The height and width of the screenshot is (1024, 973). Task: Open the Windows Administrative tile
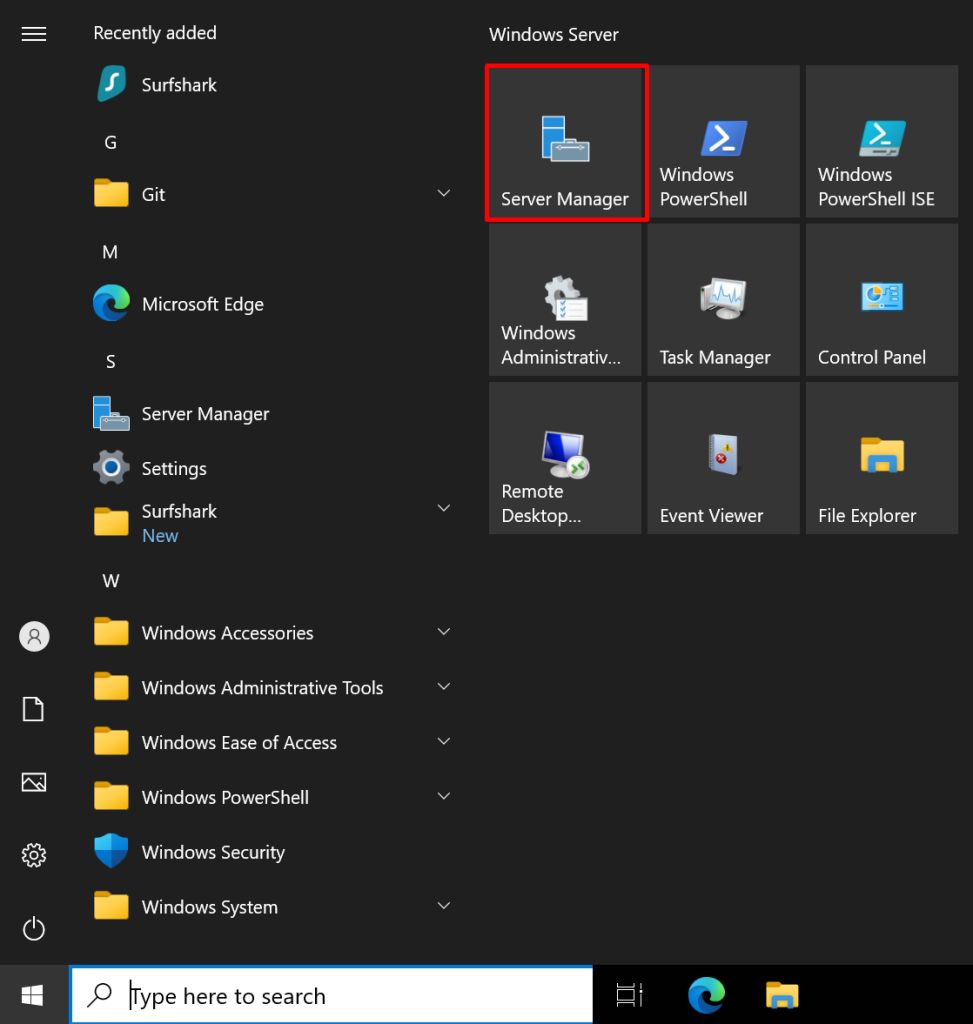tap(564, 299)
